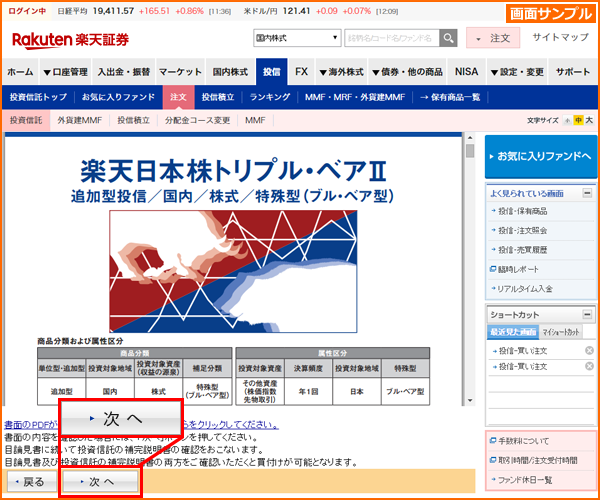
Task: Select the 投信 main navigation tab
Action: [272, 72]
